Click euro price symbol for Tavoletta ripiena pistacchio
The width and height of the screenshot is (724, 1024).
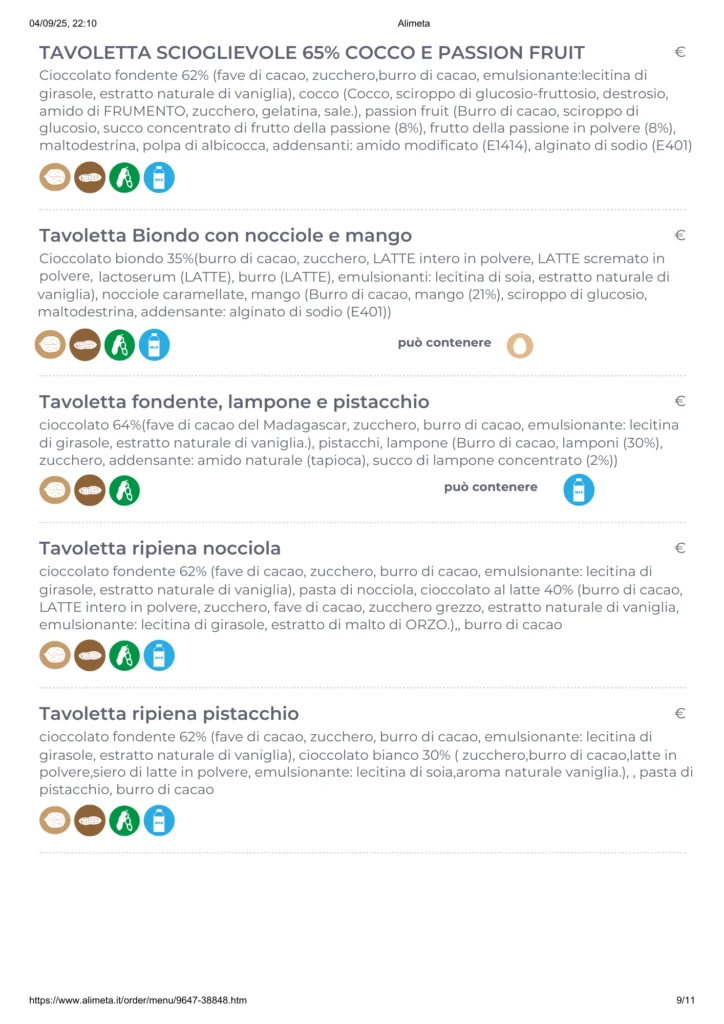pos(680,714)
